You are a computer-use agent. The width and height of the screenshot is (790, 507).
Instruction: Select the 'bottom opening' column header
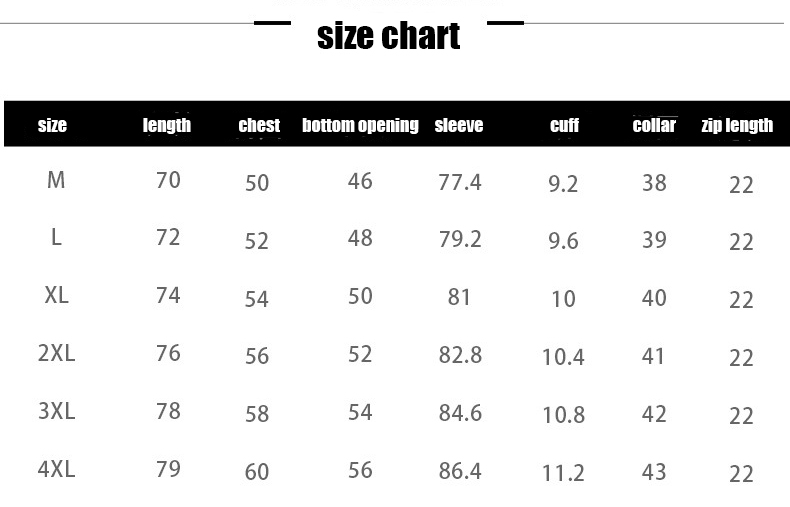[x=360, y=125]
